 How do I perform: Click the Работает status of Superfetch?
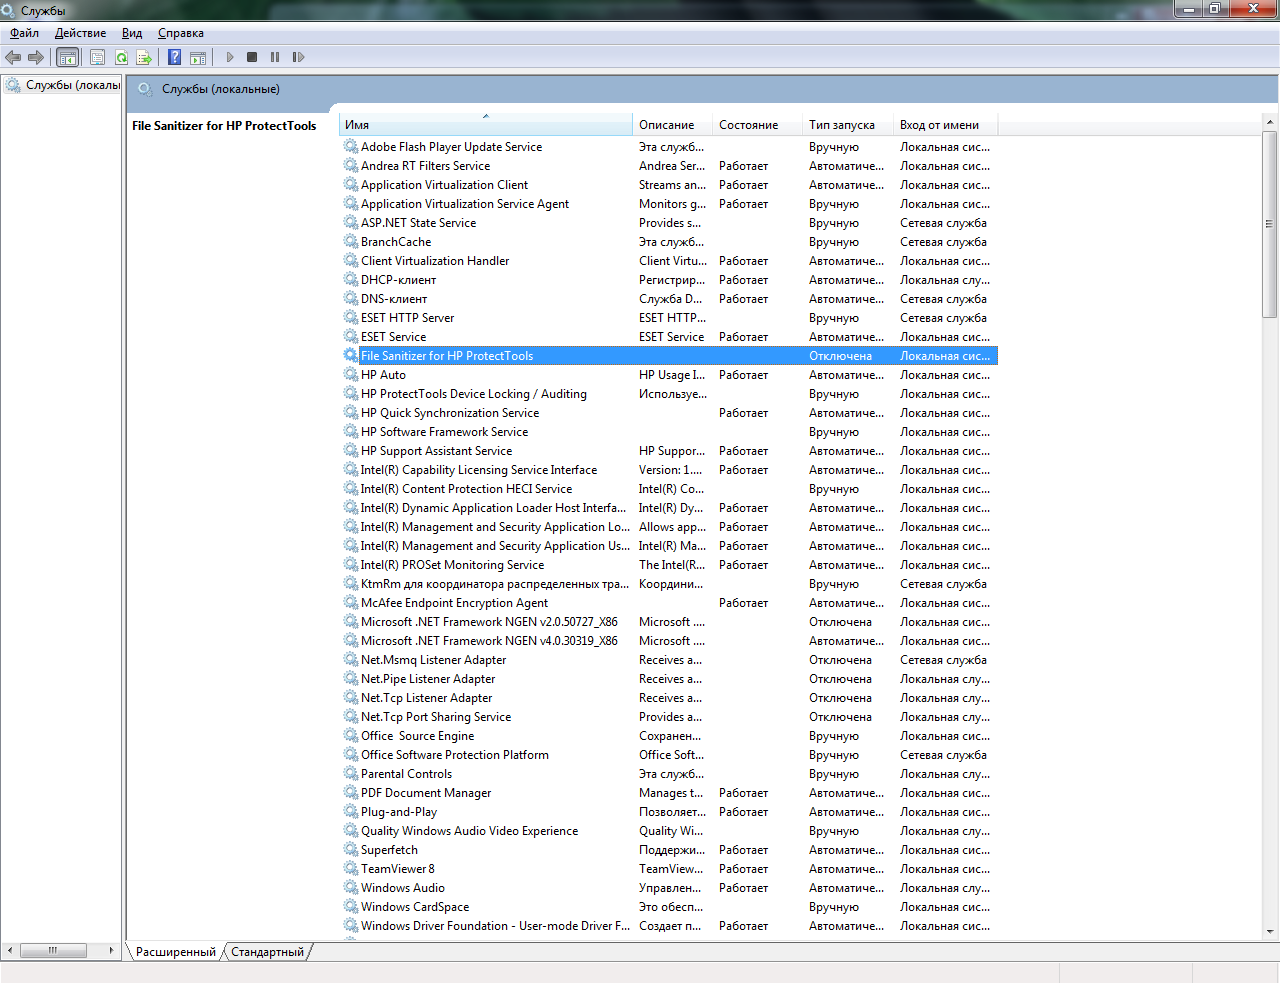coord(743,850)
